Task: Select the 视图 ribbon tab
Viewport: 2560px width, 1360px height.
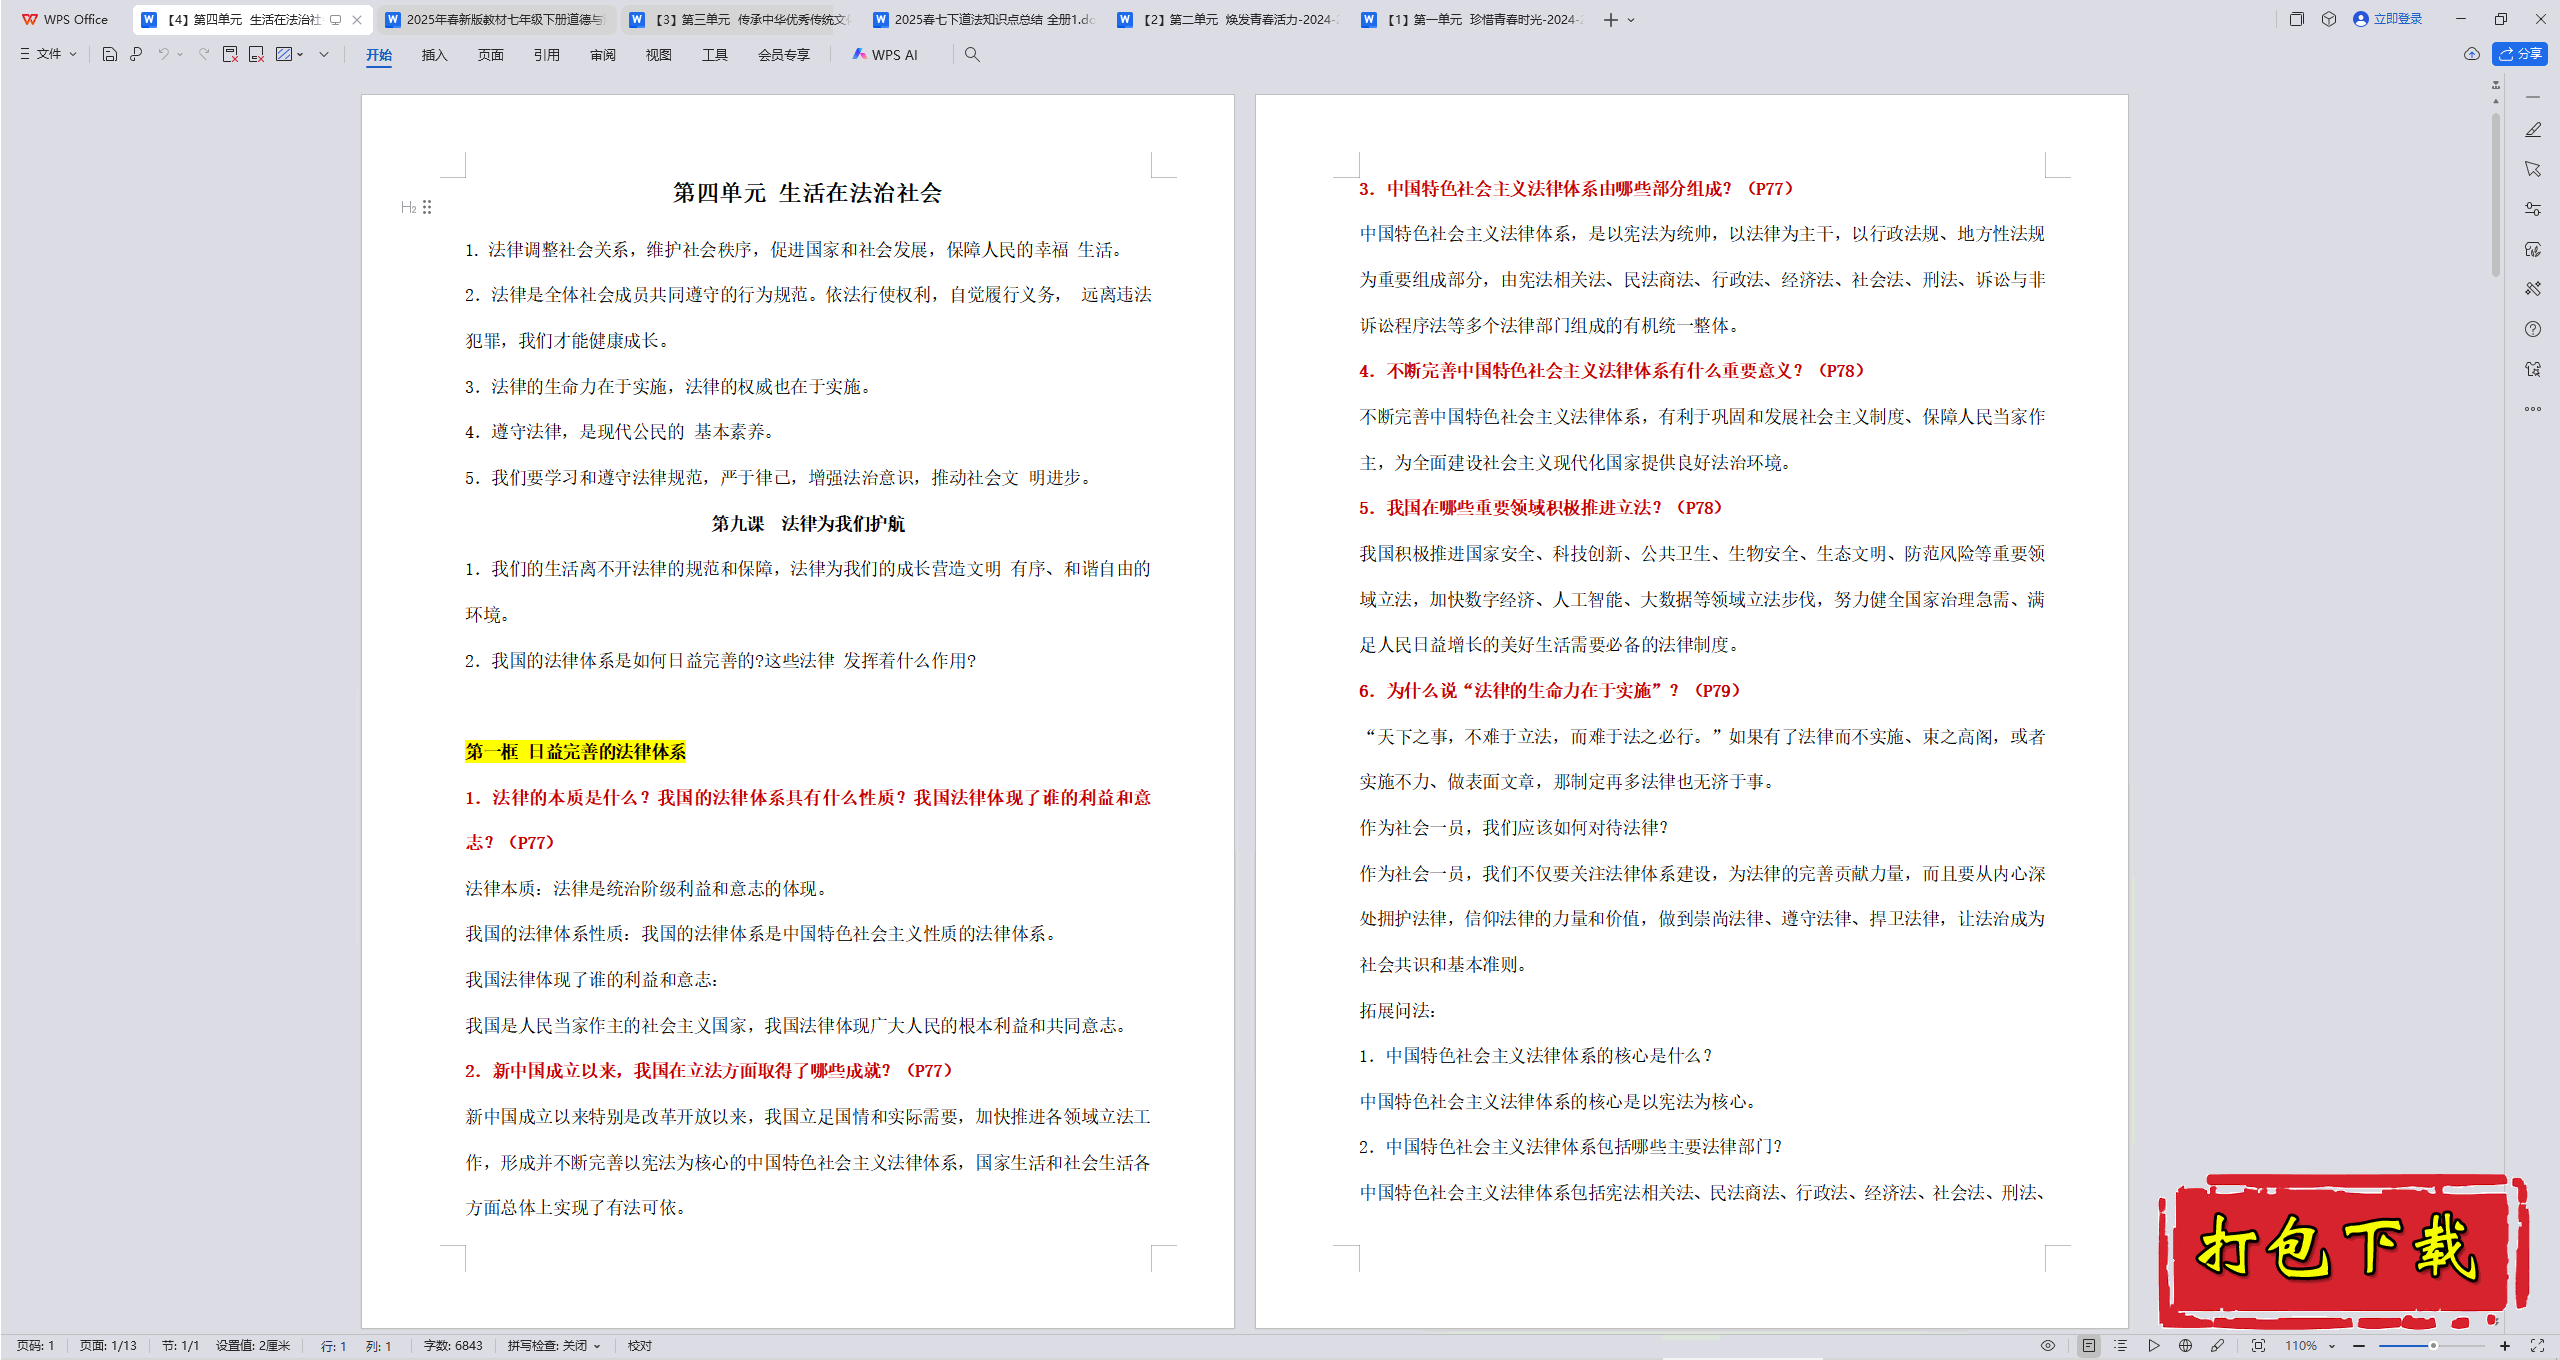Action: (x=659, y=55)
